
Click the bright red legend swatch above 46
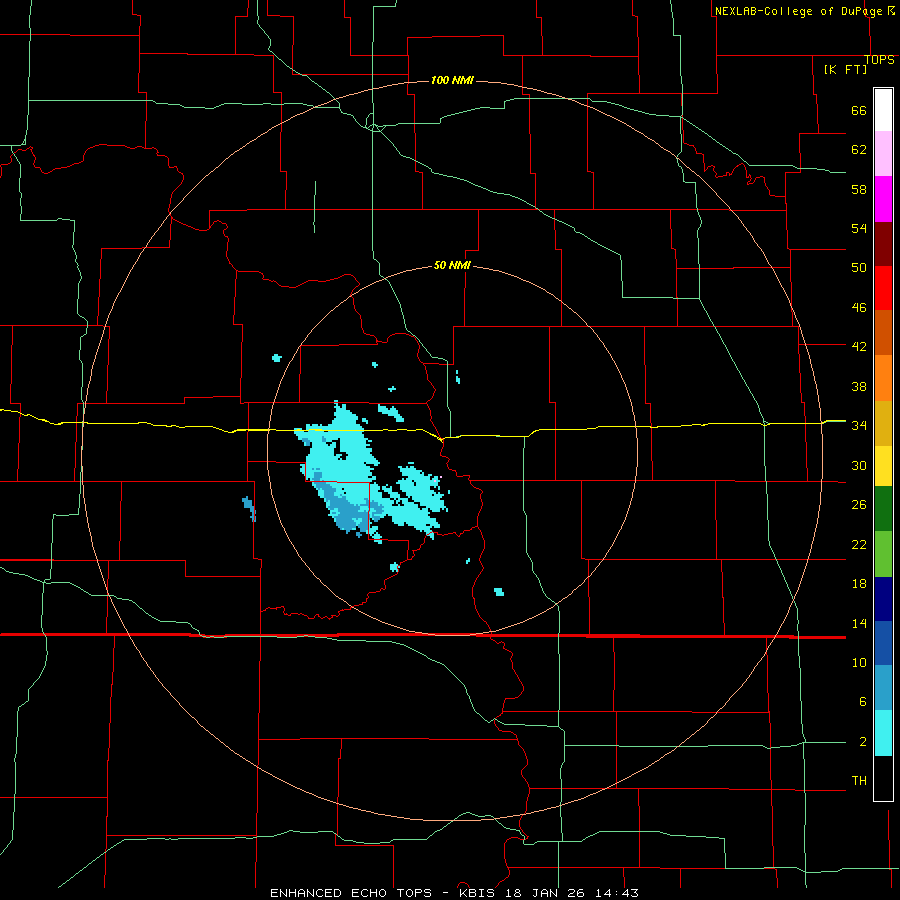click(883, 288)
